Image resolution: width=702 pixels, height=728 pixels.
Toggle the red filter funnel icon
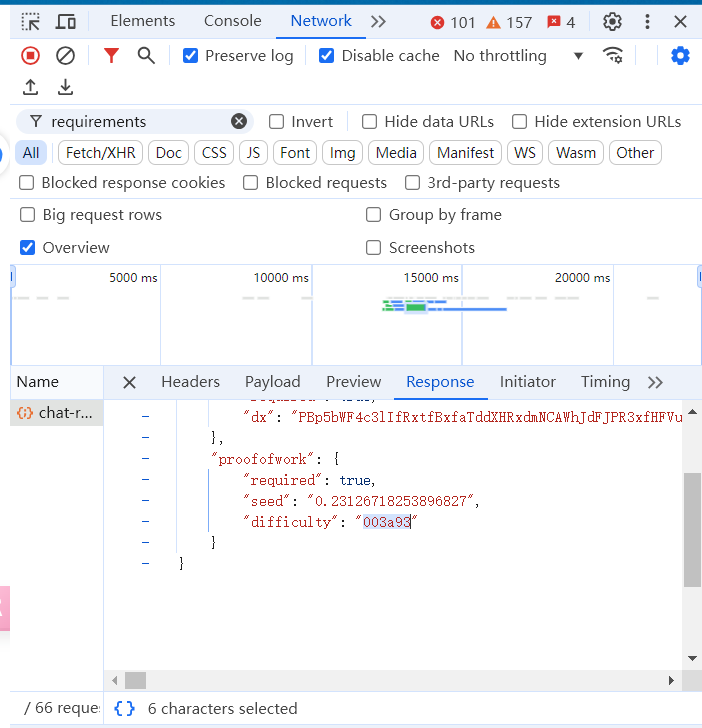111,56
